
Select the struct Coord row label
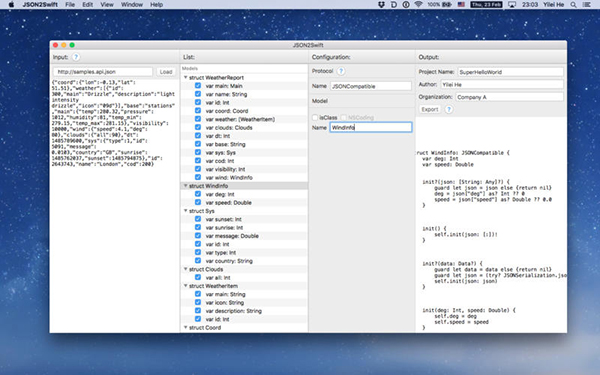(x=205, y=328)
